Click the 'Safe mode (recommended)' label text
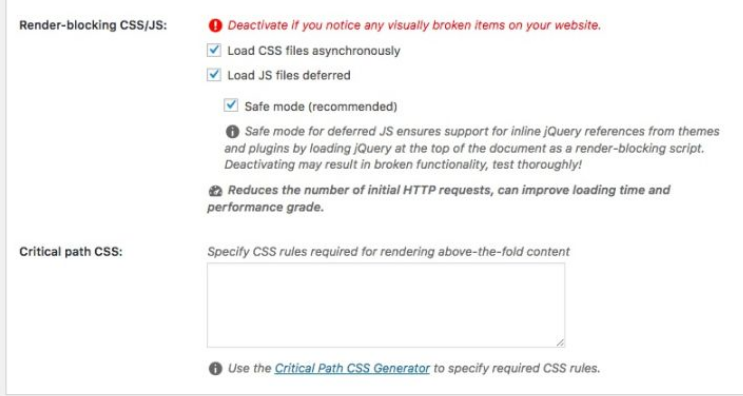Viewport: 743px width, 396px height. coord(321,107)
